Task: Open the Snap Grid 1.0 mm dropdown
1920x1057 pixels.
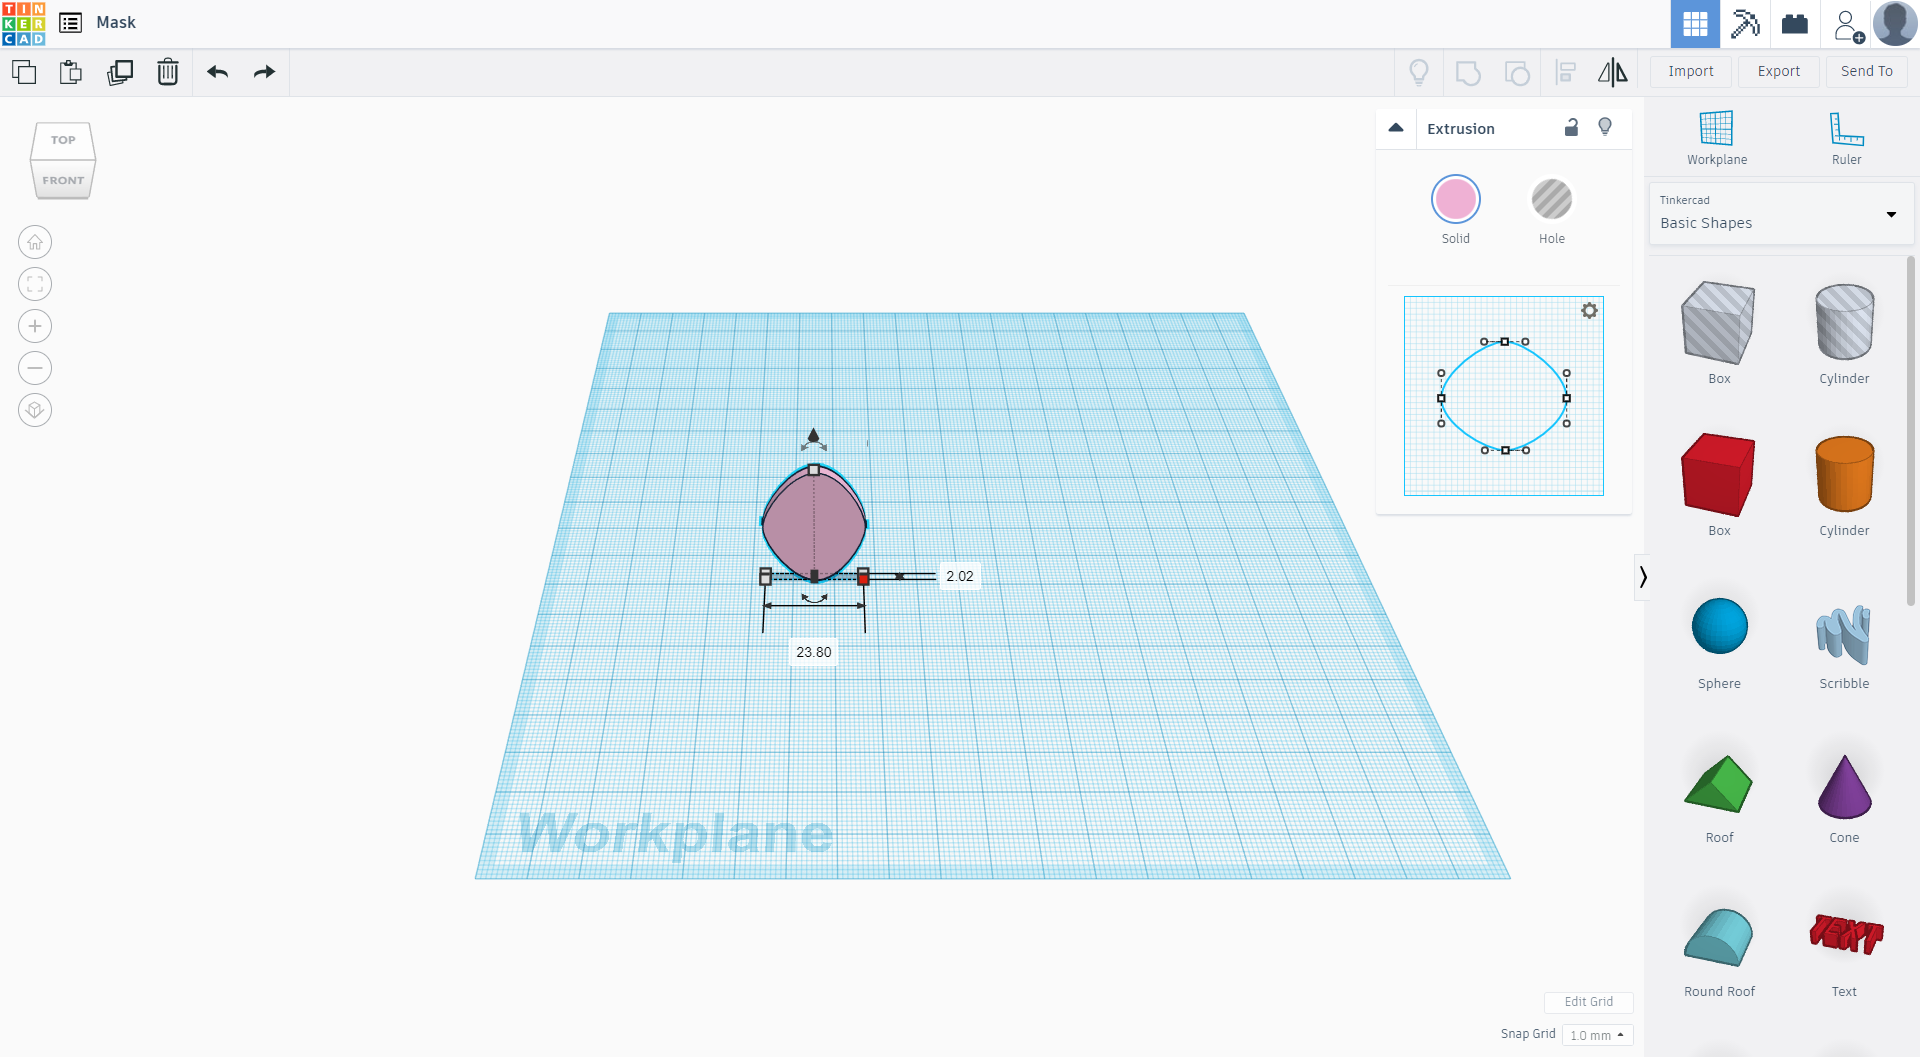Action: 1597,1035
